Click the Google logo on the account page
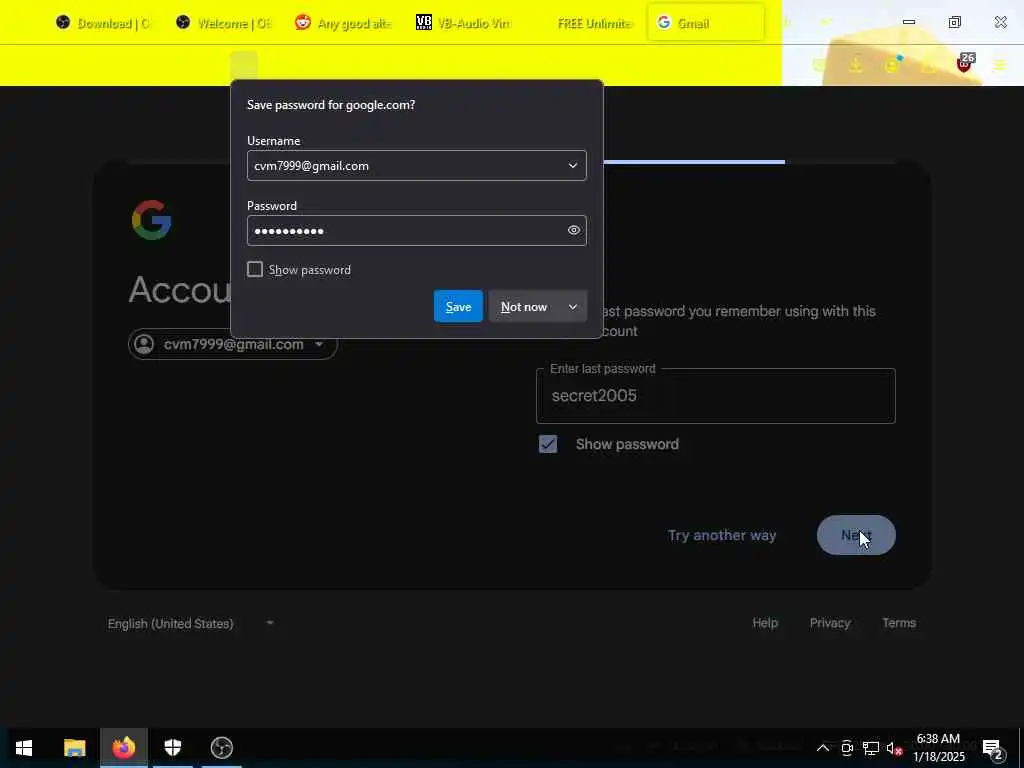The image size is (1024, 768). point(152,220)
